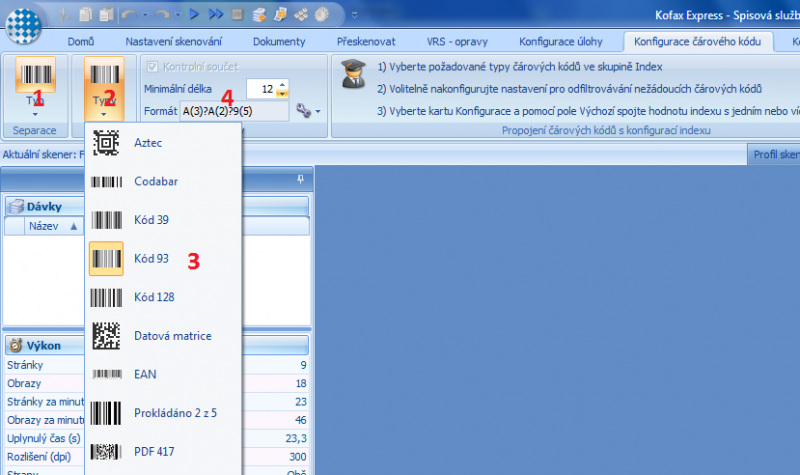The height and width of the screenshot is (475, 800).
Task: Choose EAN barcode type
Action: [x=163, y=374]
